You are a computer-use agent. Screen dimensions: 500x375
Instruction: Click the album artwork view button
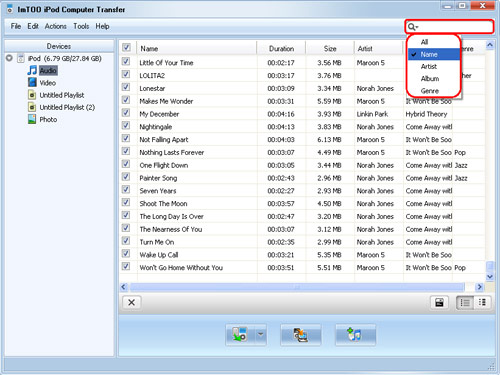click(439, 302)
